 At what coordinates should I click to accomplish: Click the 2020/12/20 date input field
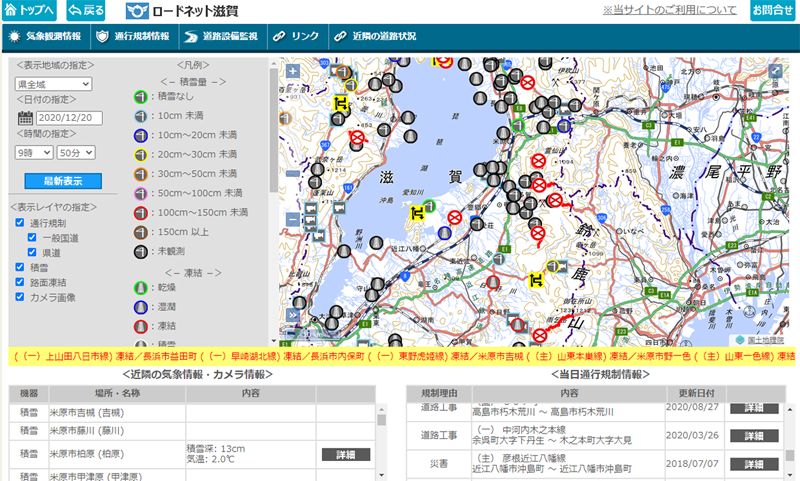pyautogui.click(x=70, y=118)
